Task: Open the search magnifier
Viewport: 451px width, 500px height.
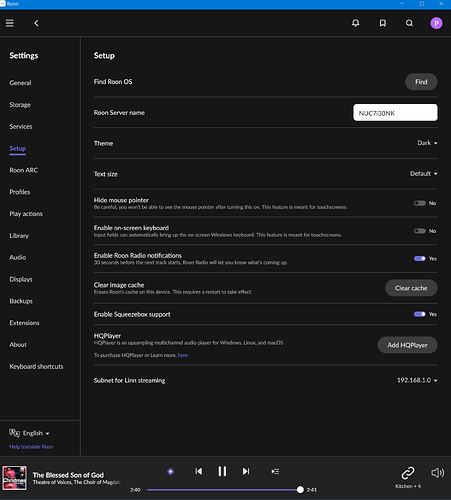Action: pos(409,23)
